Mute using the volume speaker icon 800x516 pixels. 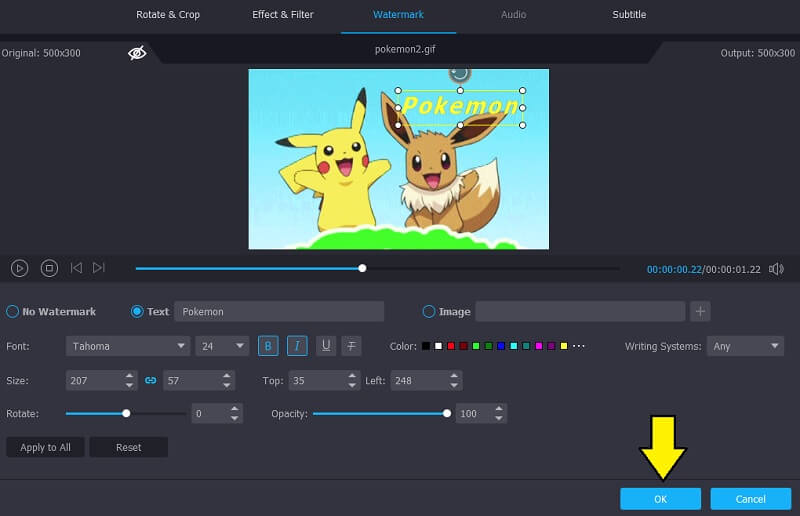776,269
